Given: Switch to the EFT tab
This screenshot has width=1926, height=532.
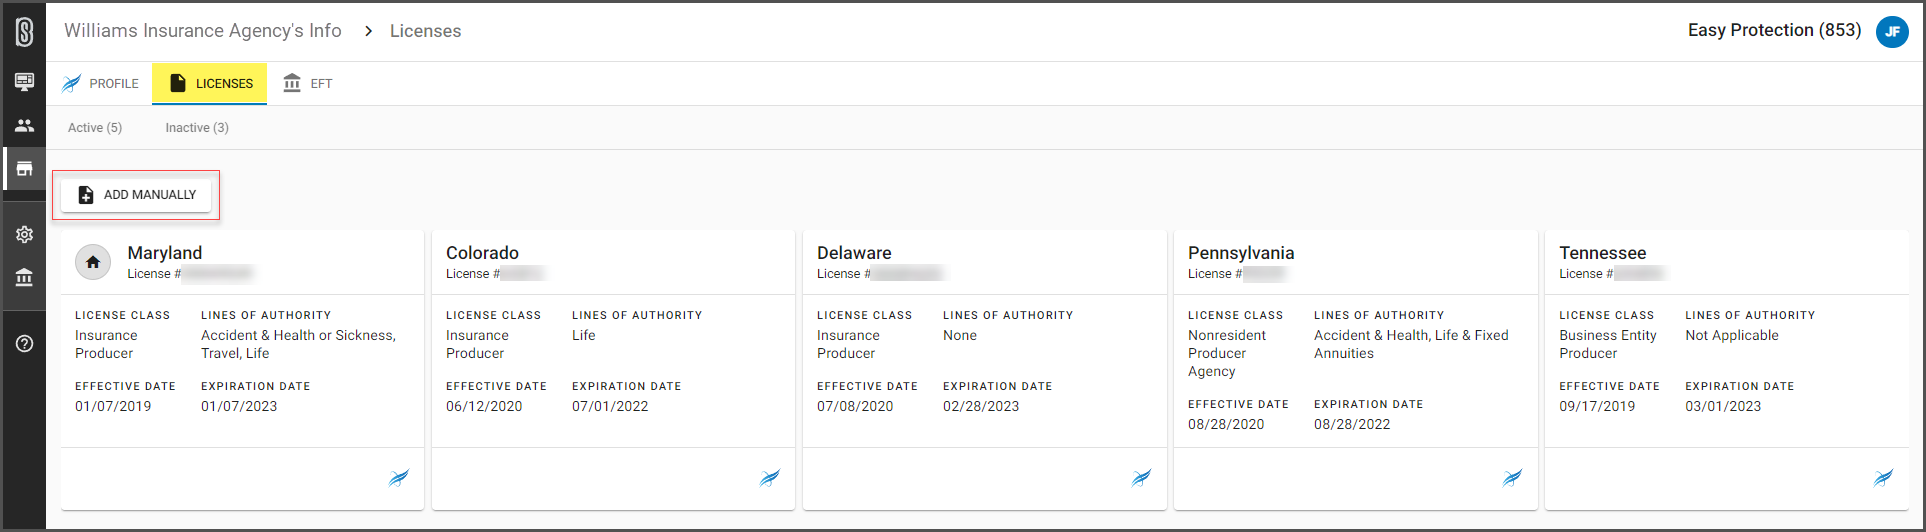Looking at the screenshot, I should coord(307,84).
